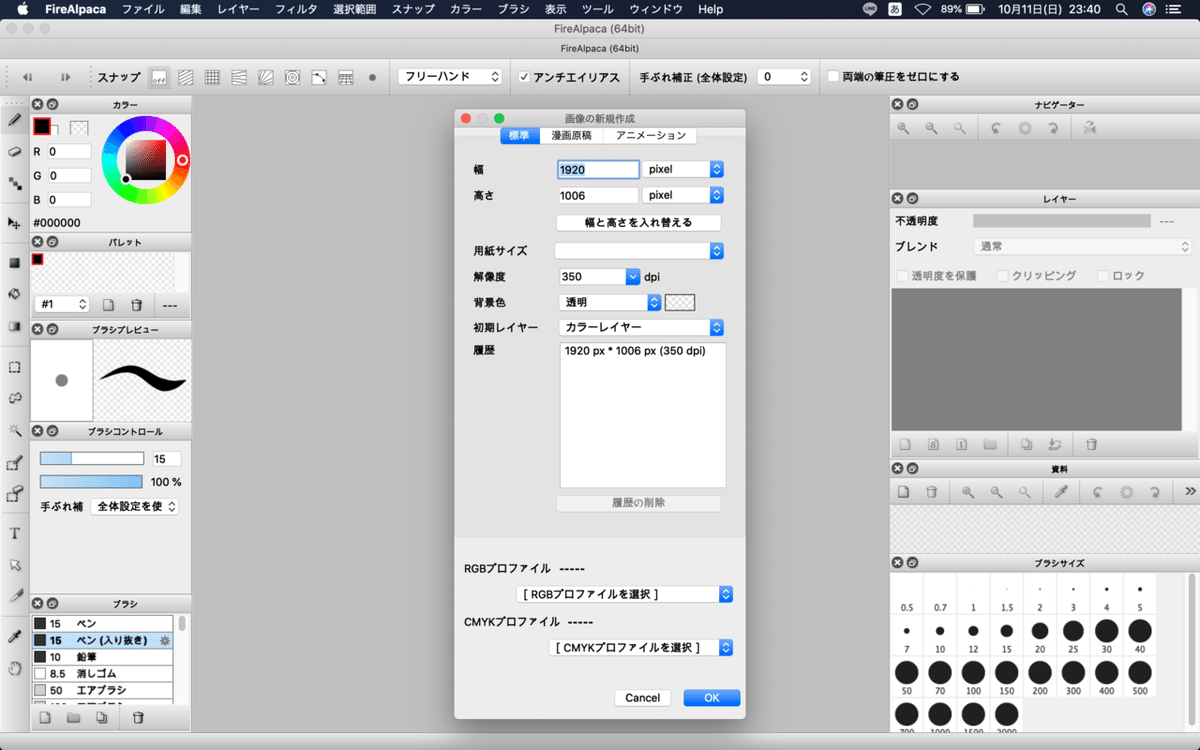This screenshot has width=1200, height=750.
Task: Select the Gradient tool
Action: pos(15,326)
